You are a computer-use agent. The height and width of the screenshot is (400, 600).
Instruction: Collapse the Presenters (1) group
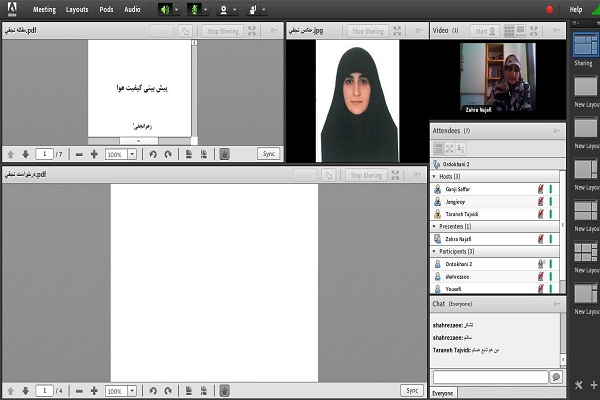tap(434, 227)
